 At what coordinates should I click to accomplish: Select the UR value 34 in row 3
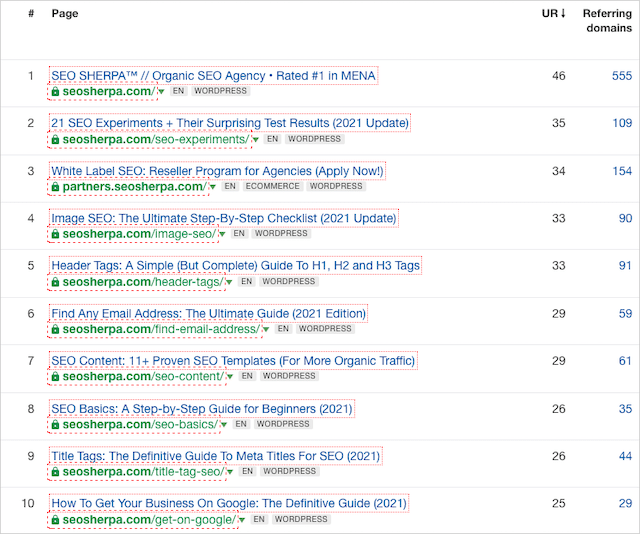(559, 171)
